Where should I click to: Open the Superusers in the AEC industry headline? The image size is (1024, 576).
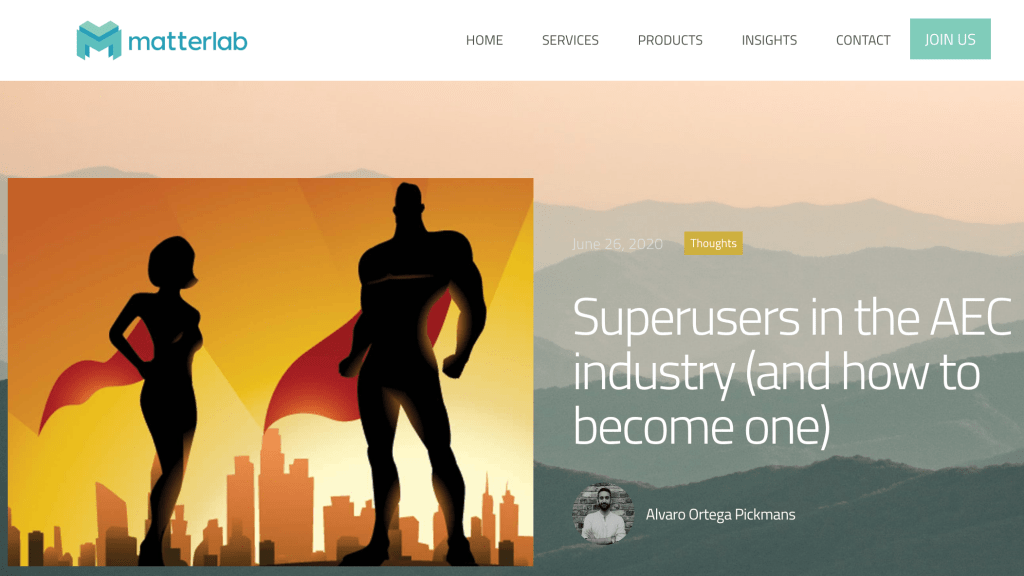click(x=792, y=371)
